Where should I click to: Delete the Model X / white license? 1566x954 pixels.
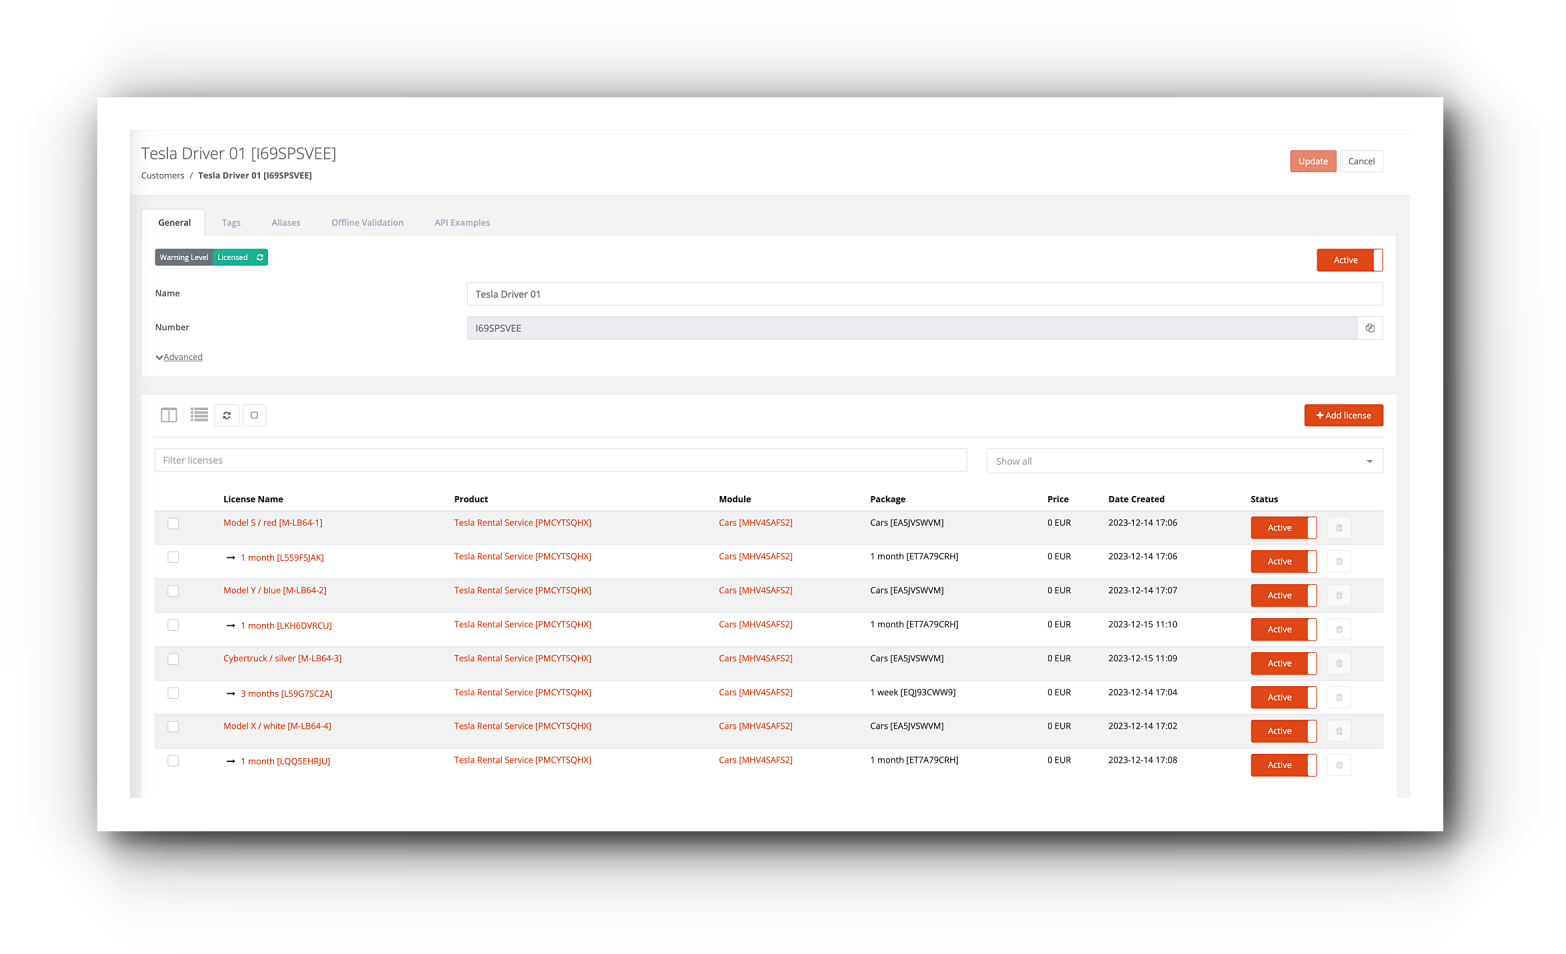pos(1339,732)
